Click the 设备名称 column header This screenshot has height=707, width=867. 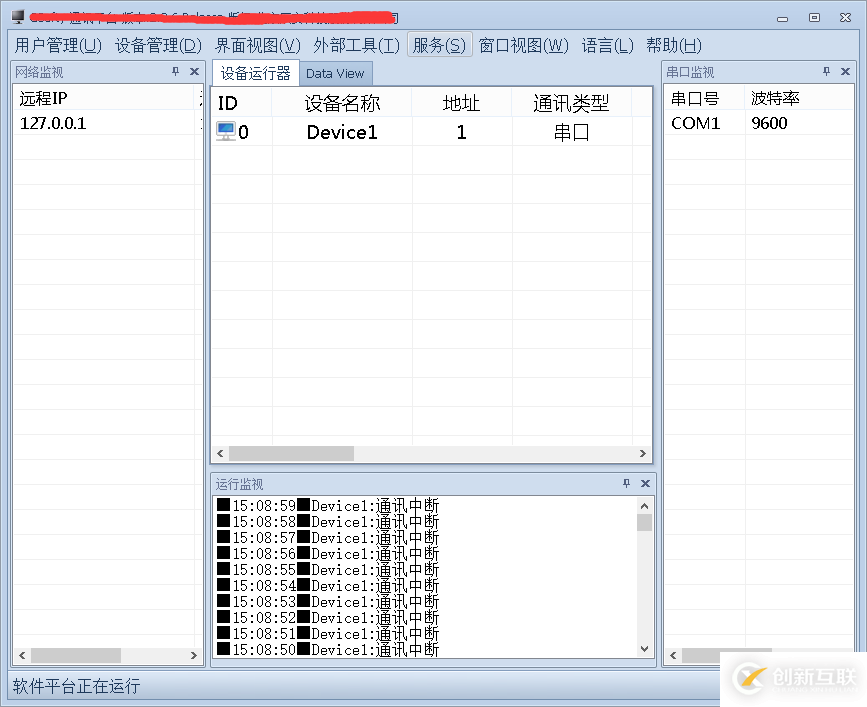(x=344, y=103)
